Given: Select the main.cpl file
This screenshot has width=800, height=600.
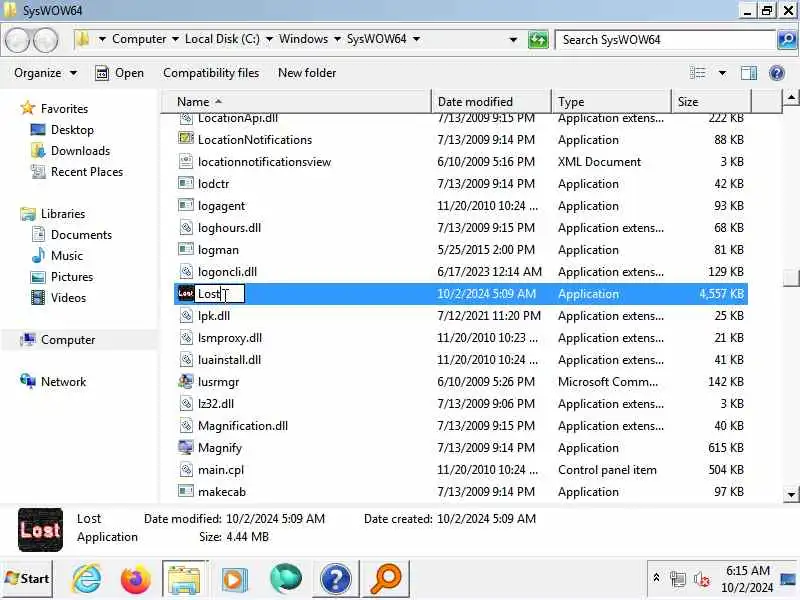Looking at the screenshot, I should point(221,470).
